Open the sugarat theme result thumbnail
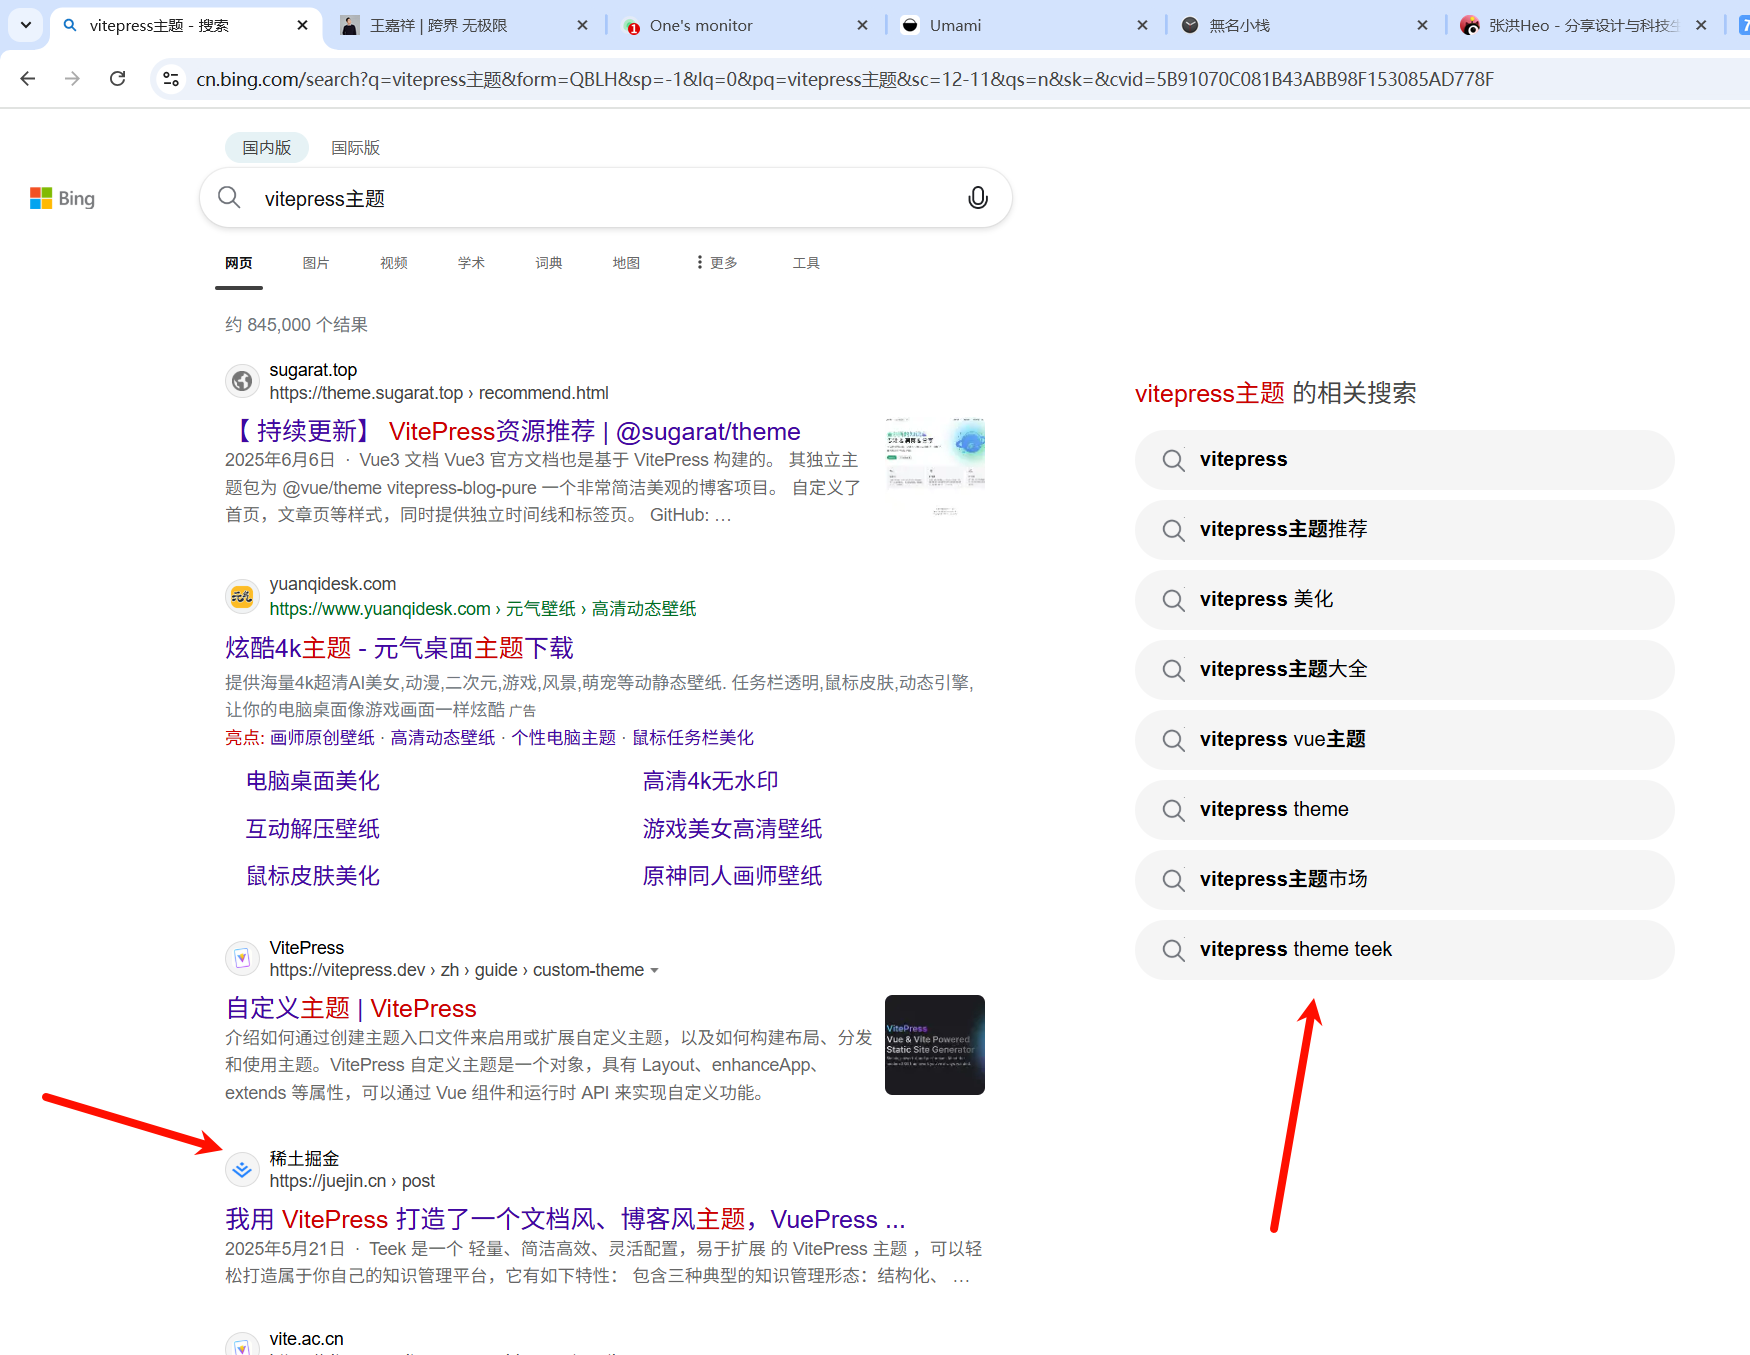Image resolution: width=1750 pixels, height=1355 pixels. [x=935, y=466]
